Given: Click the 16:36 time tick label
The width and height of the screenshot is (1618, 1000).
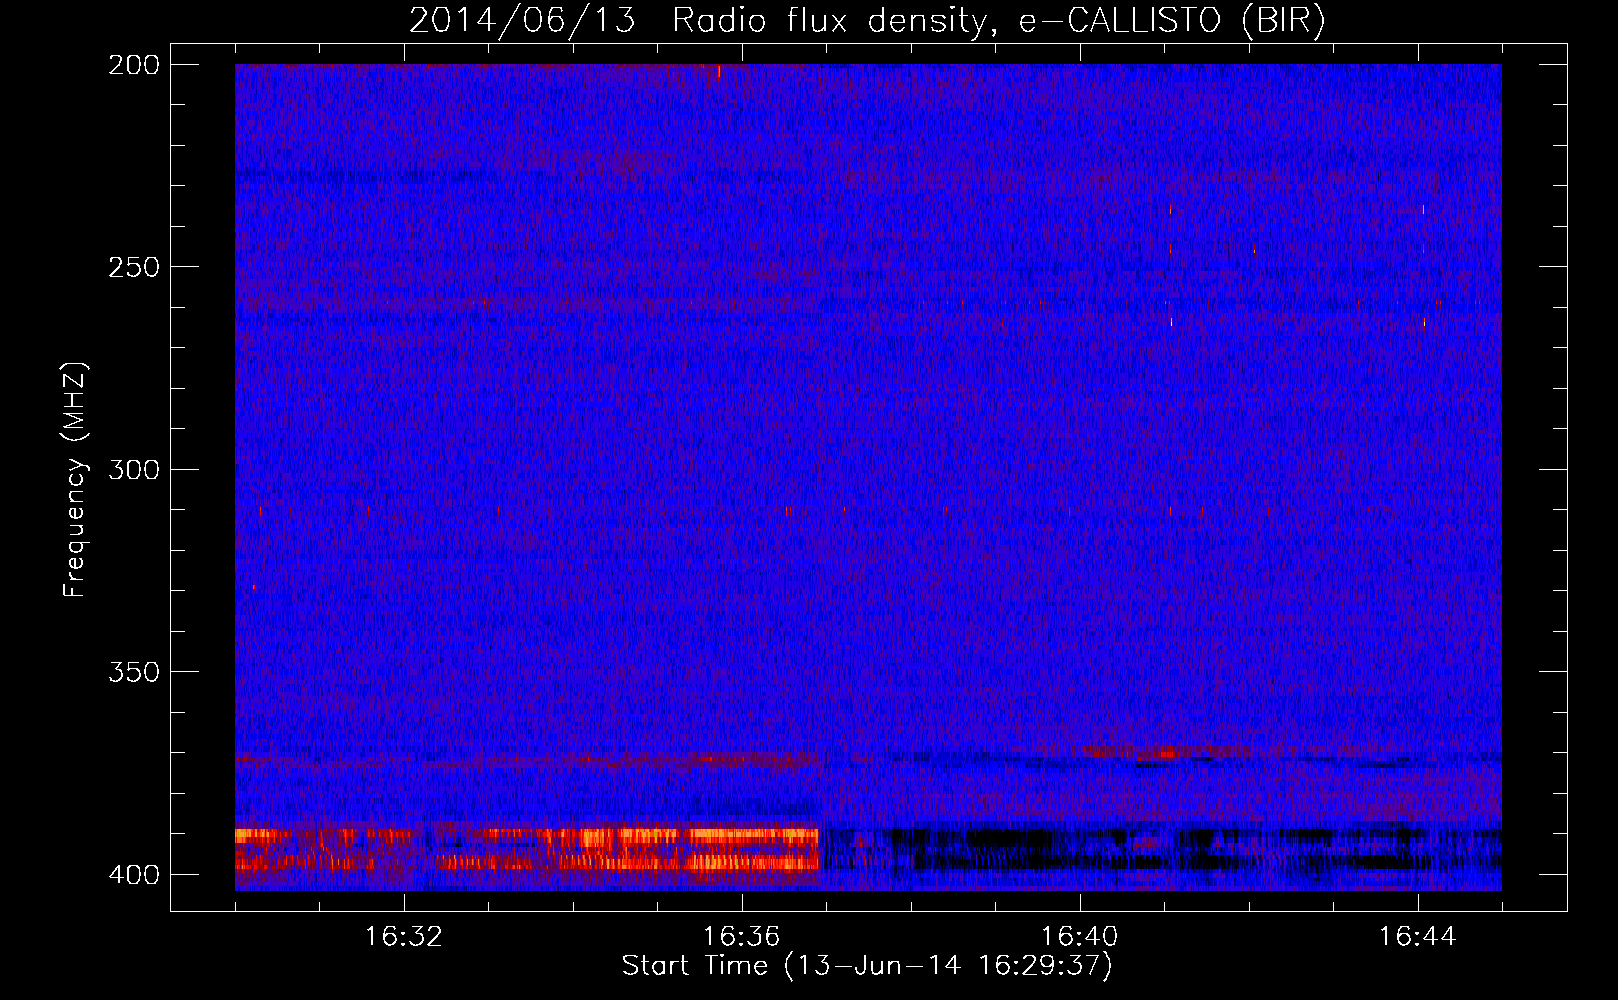Looking at the screenshot, I should (742, 937).
